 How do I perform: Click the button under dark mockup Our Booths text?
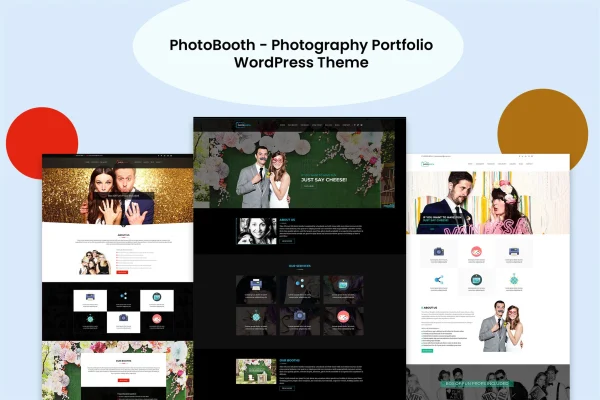coord(287,388)
